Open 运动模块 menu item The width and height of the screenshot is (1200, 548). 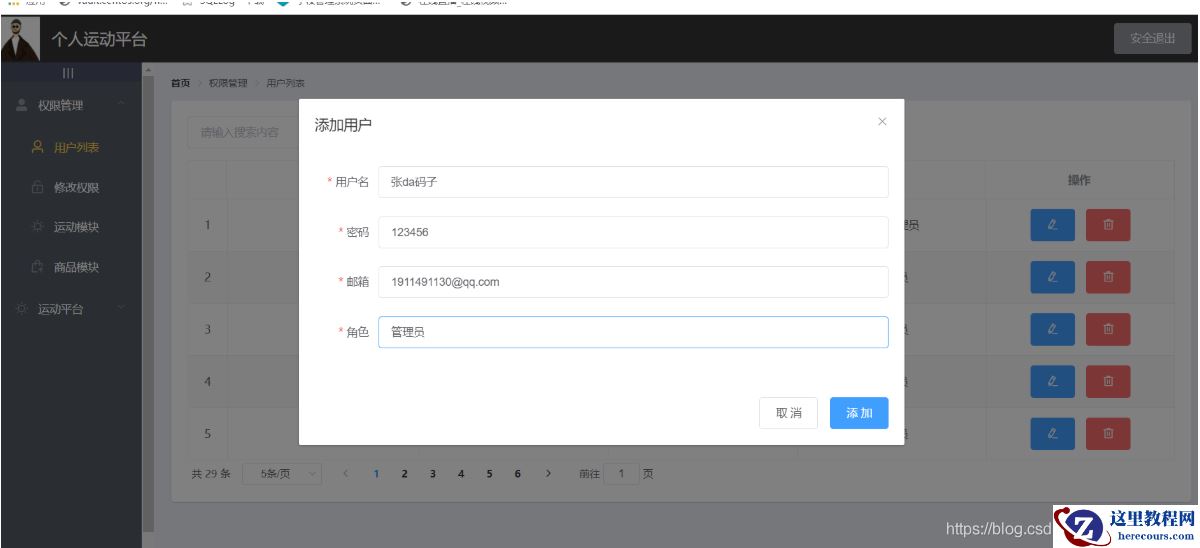coord(71,227)
